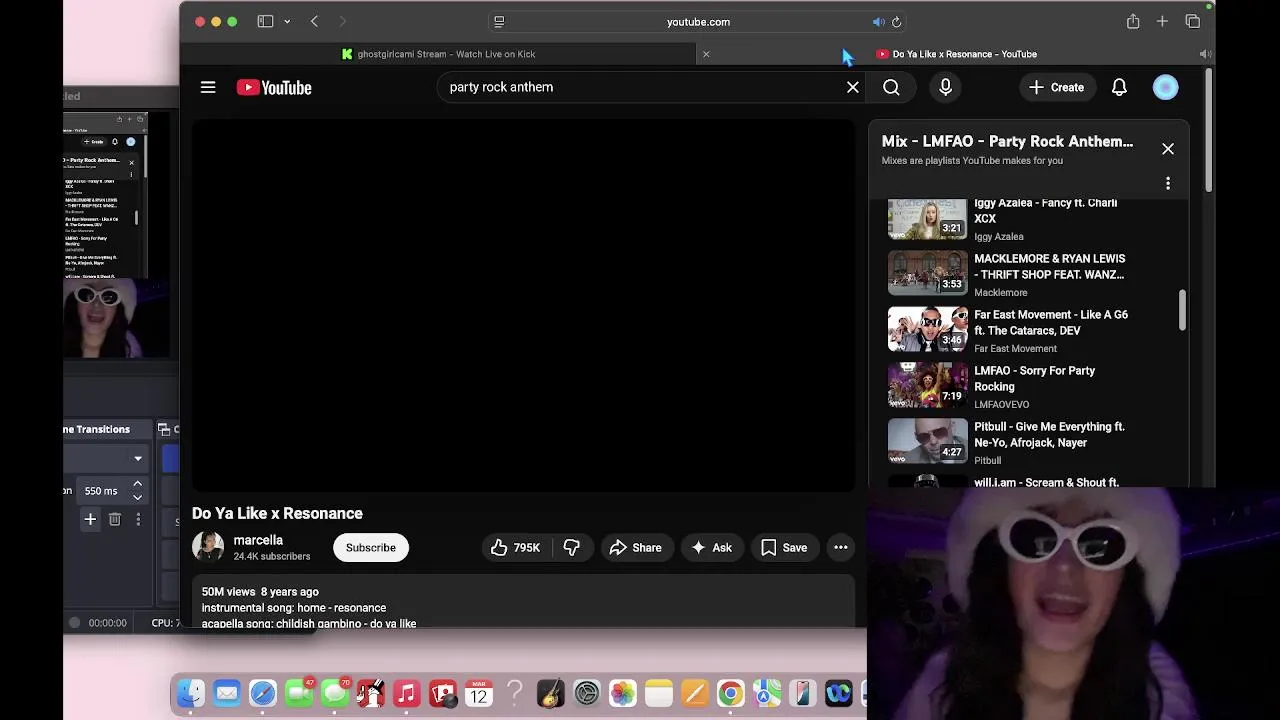This screenshot has height=720, width=1280.
Task: Click the youtube.com address field
Action: pyautogui.click(x=698, y=21)
